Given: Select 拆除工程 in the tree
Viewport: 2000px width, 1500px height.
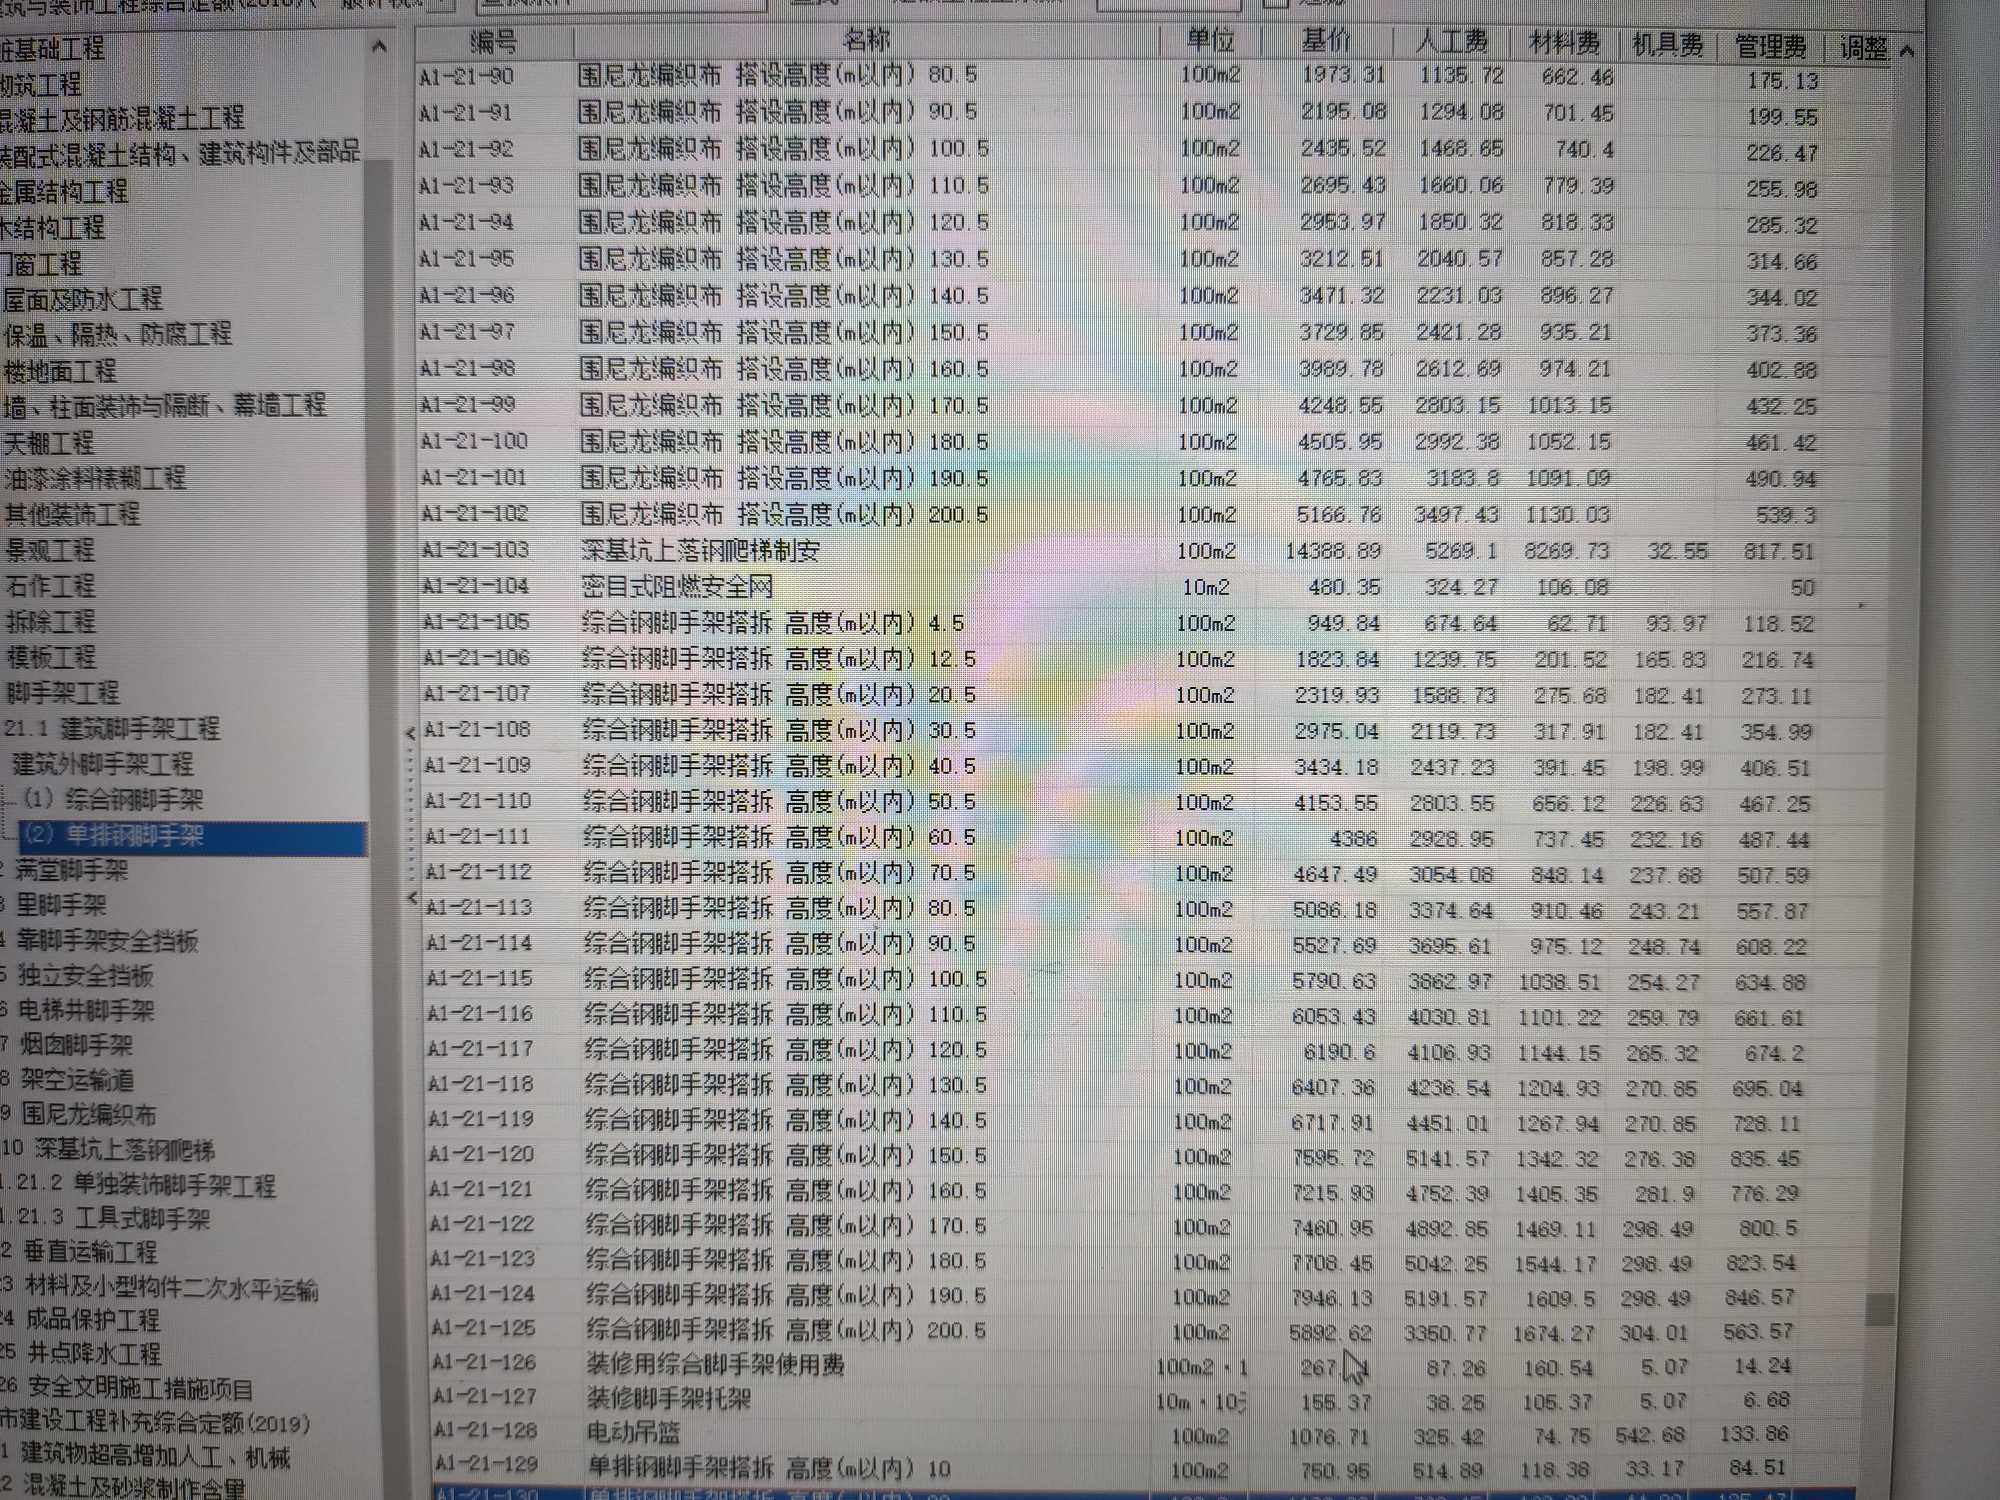Looking at the screenshot, I should pos(51,621).
